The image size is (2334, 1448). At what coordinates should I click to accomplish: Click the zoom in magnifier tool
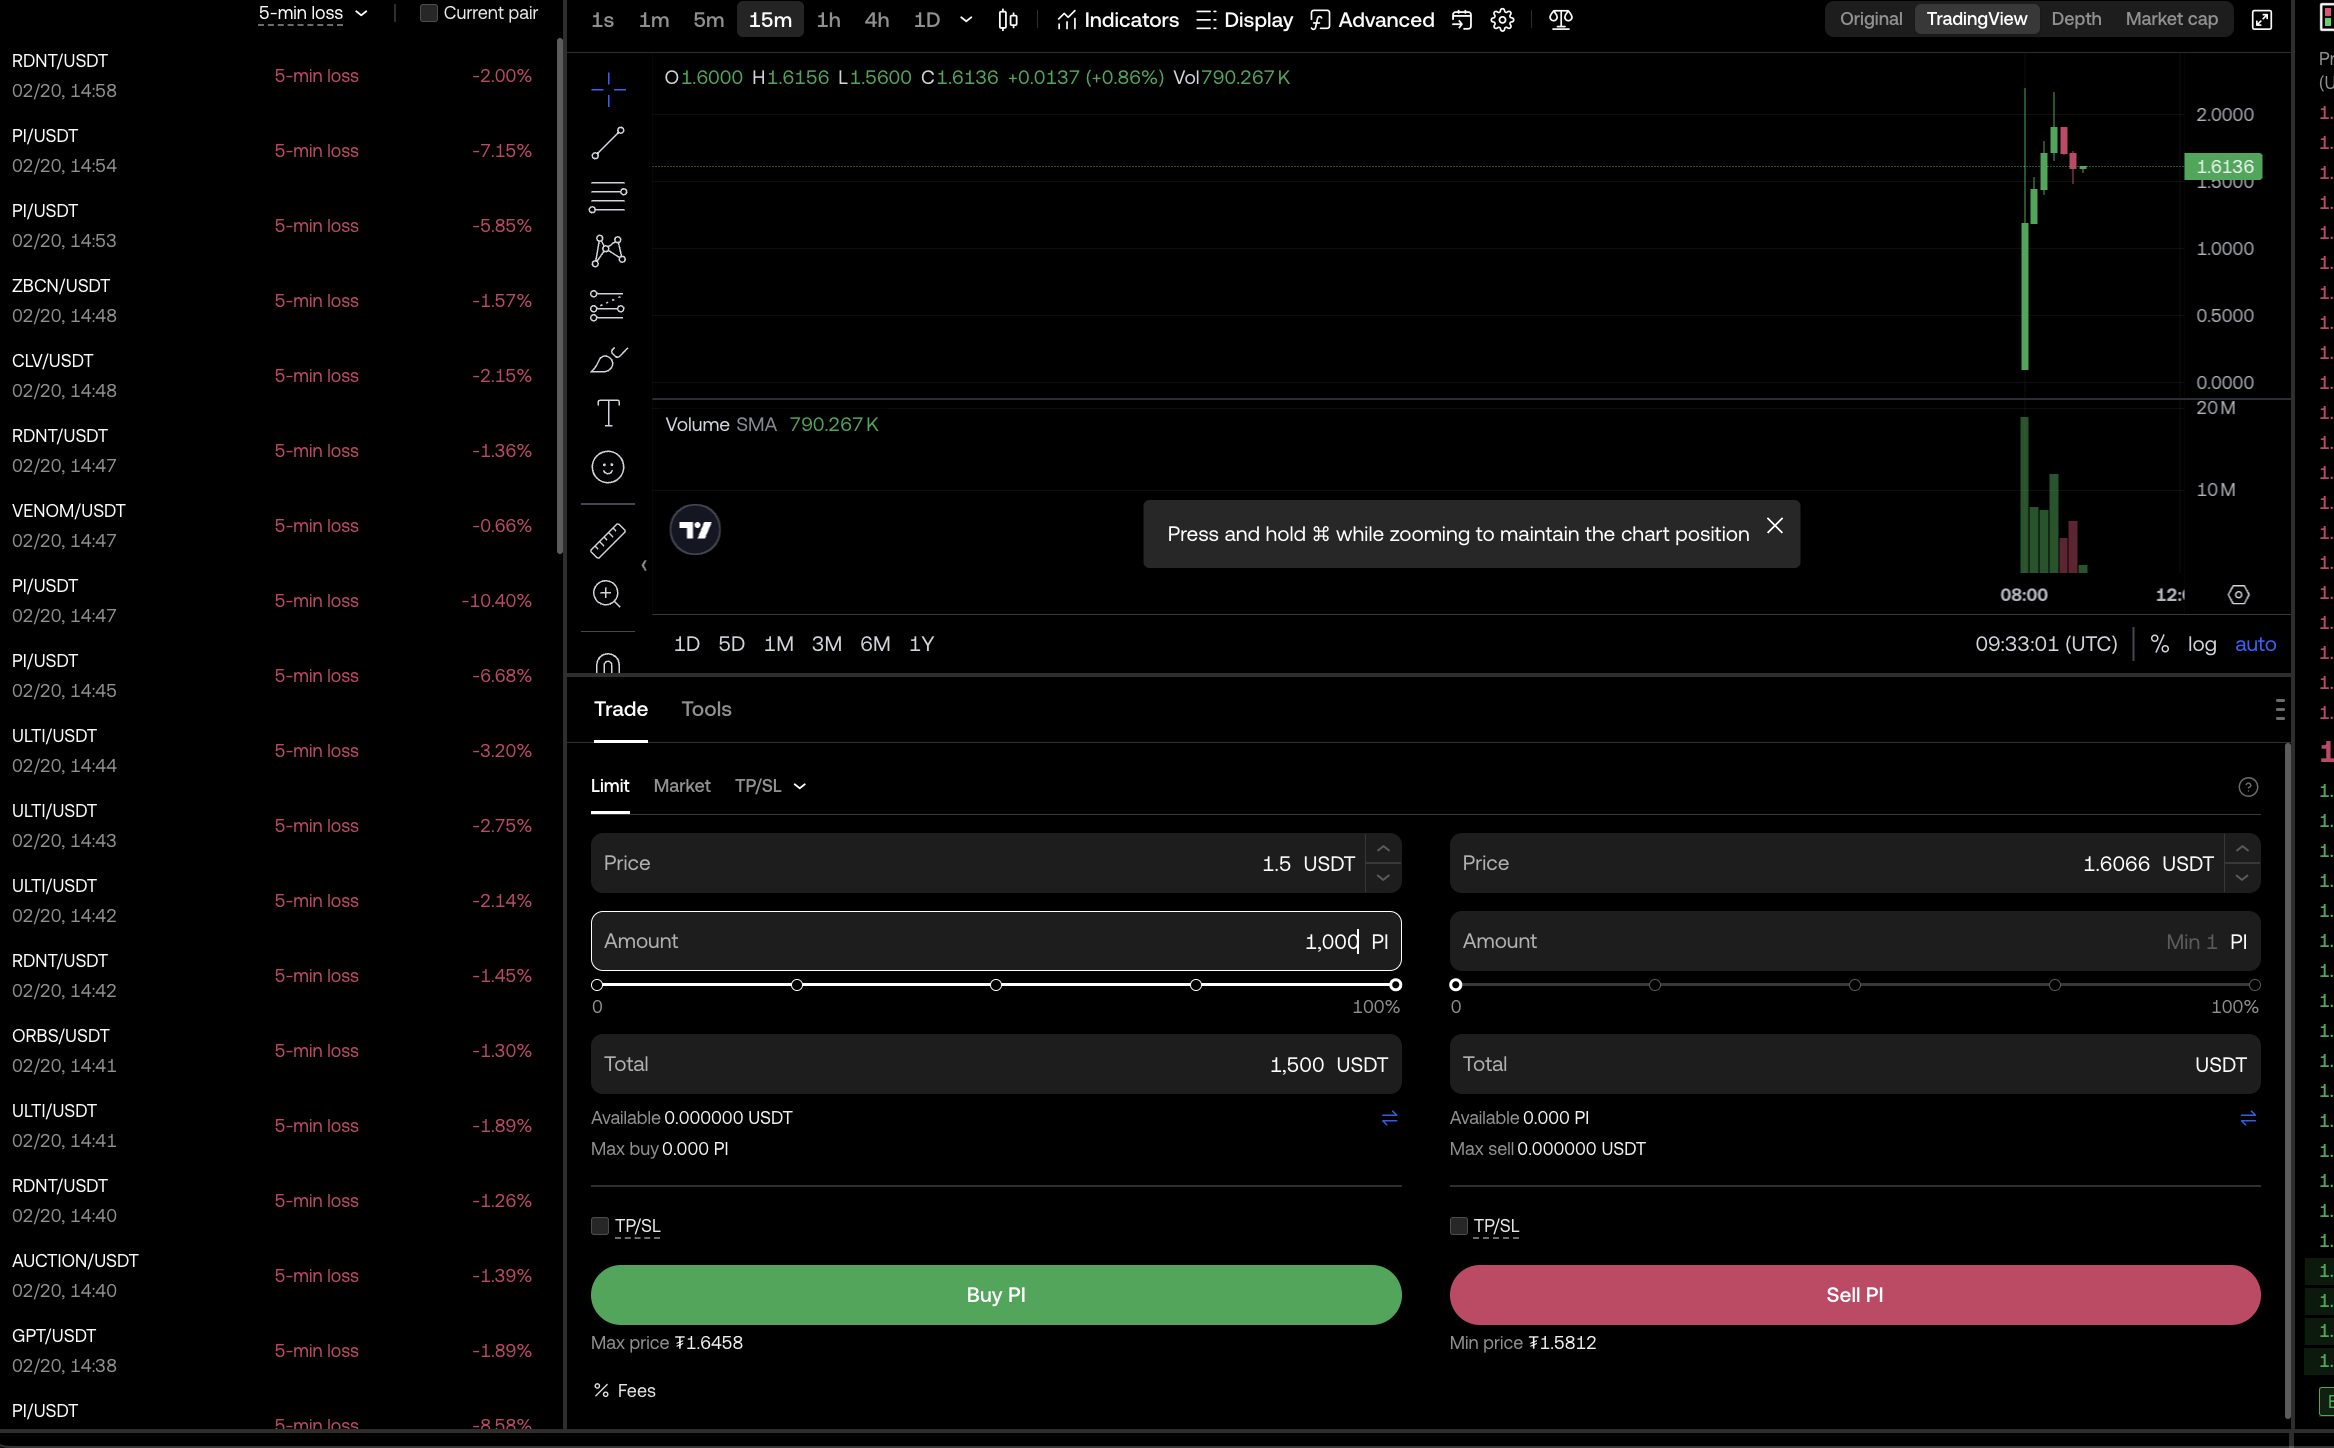(607, 595)
